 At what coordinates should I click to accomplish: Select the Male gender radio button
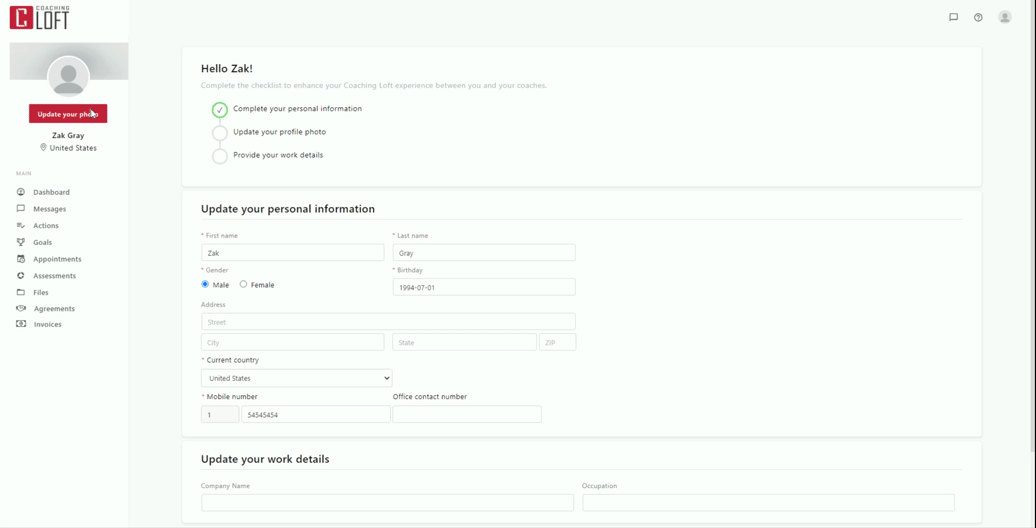[205, 284]
